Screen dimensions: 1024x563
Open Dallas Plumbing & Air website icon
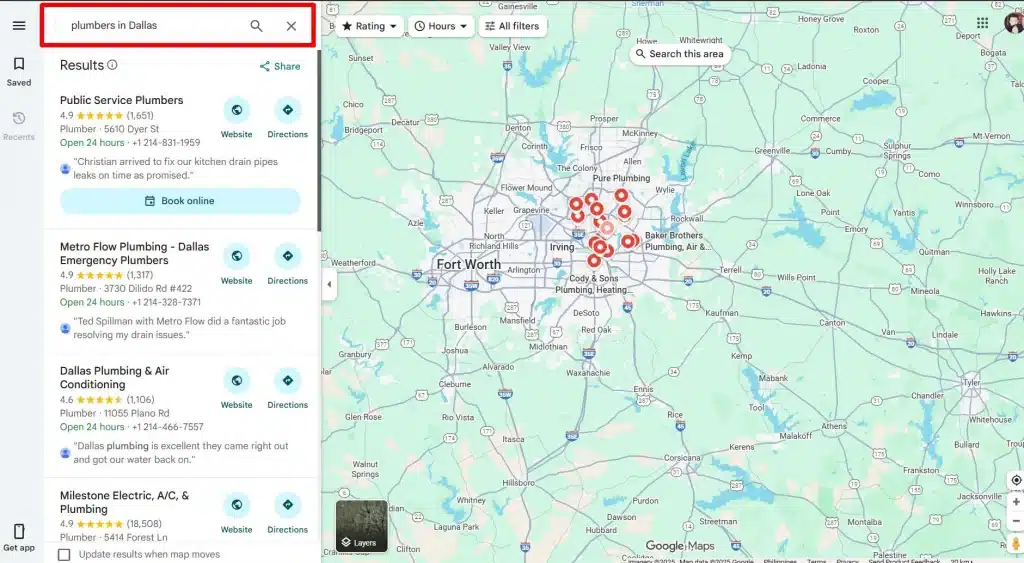236,380
